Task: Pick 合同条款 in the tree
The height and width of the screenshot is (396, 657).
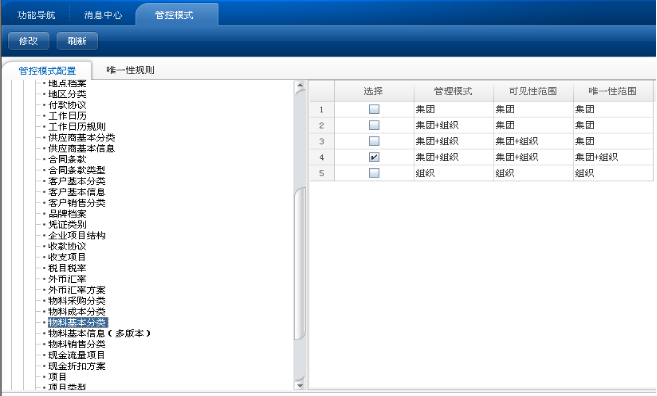Action: click(67, 159)
